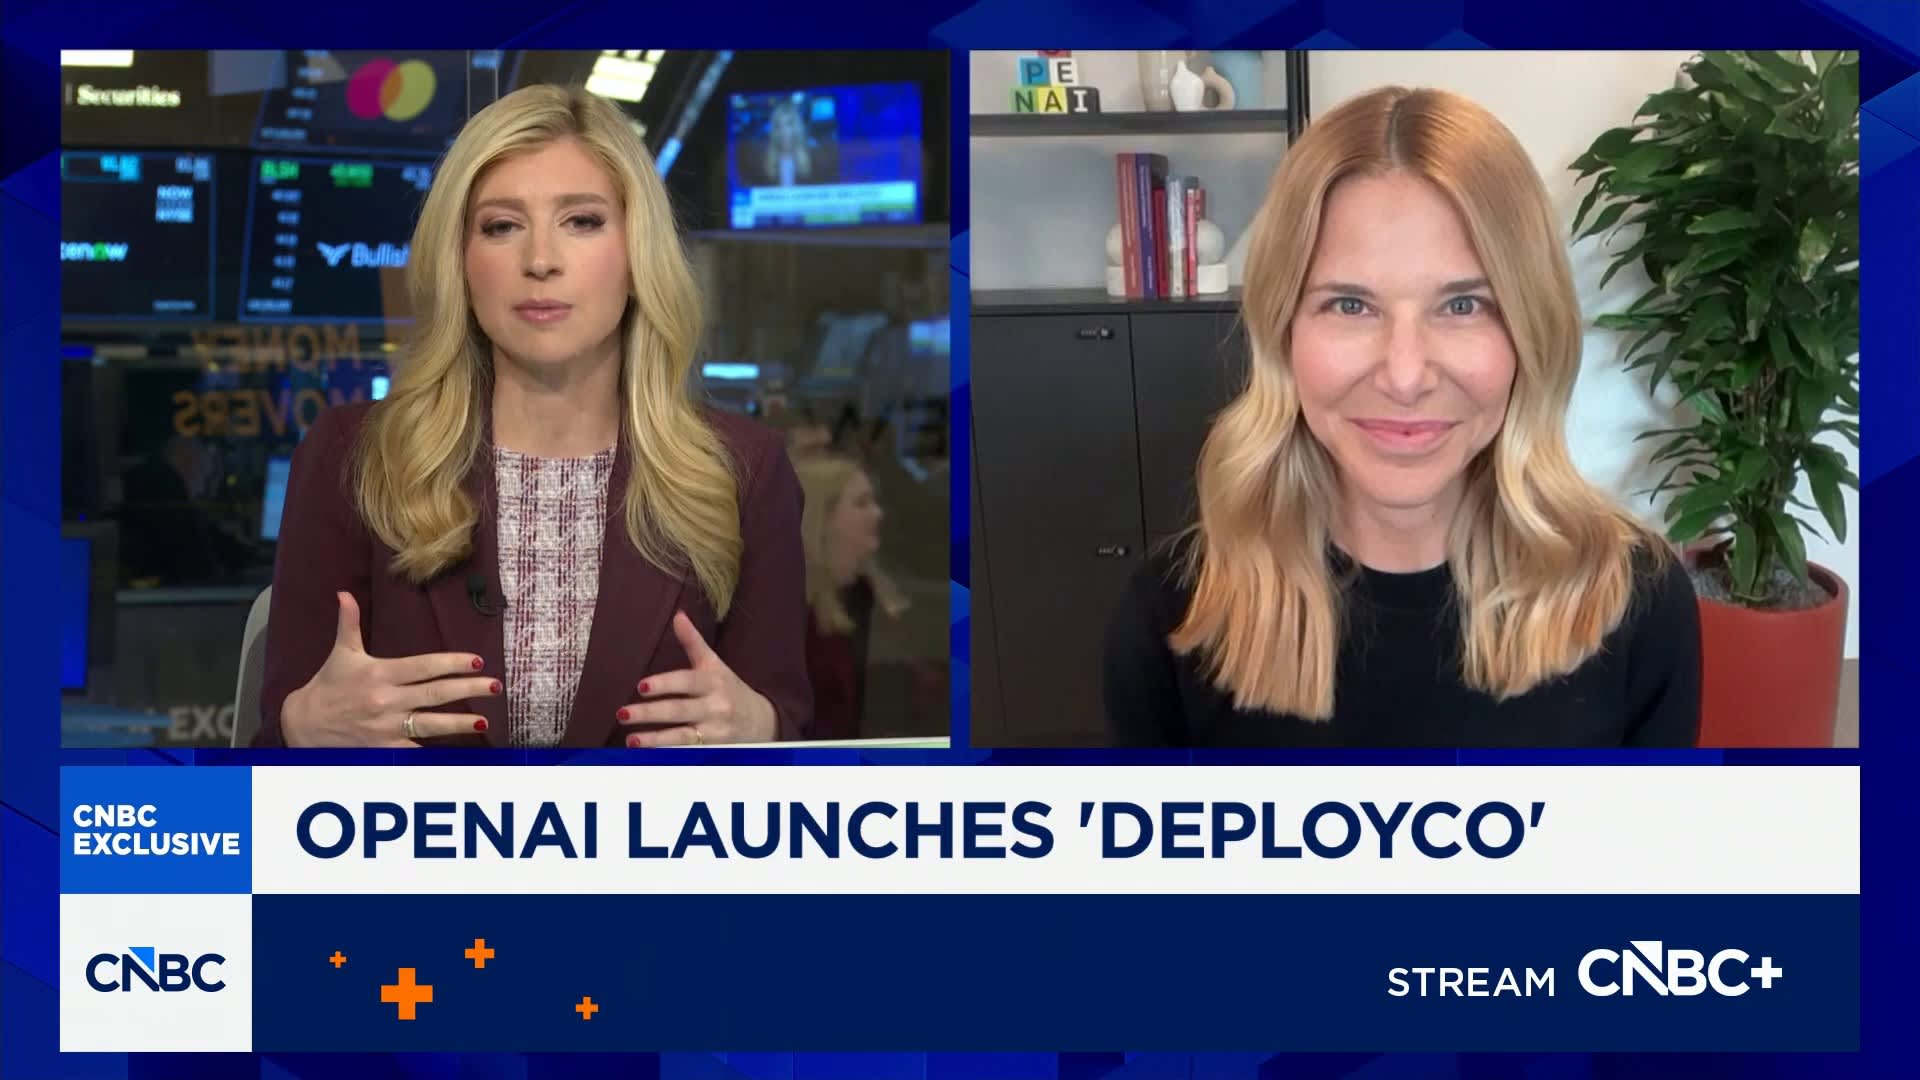
Task: Click the Bullish logo on the studio screen
Action: tap(363, 255)
